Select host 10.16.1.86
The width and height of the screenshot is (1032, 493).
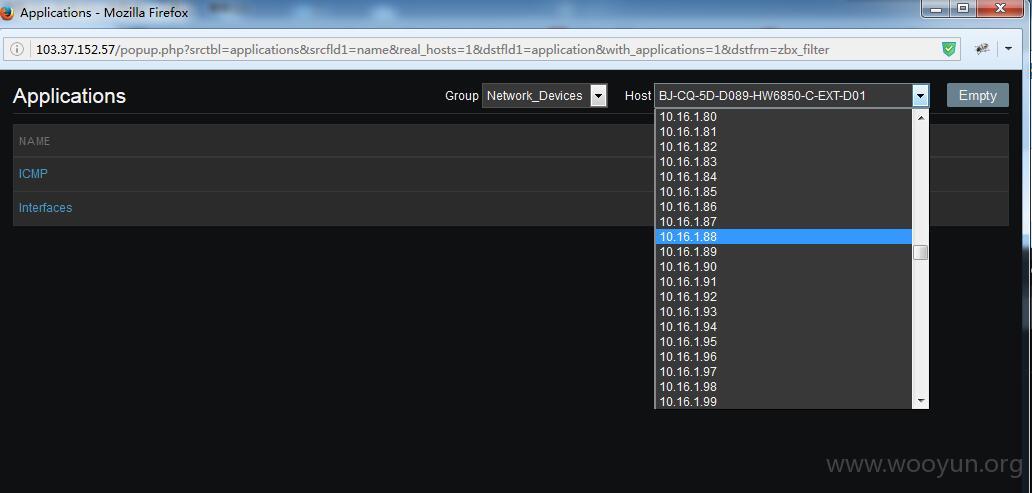[783, 207]
